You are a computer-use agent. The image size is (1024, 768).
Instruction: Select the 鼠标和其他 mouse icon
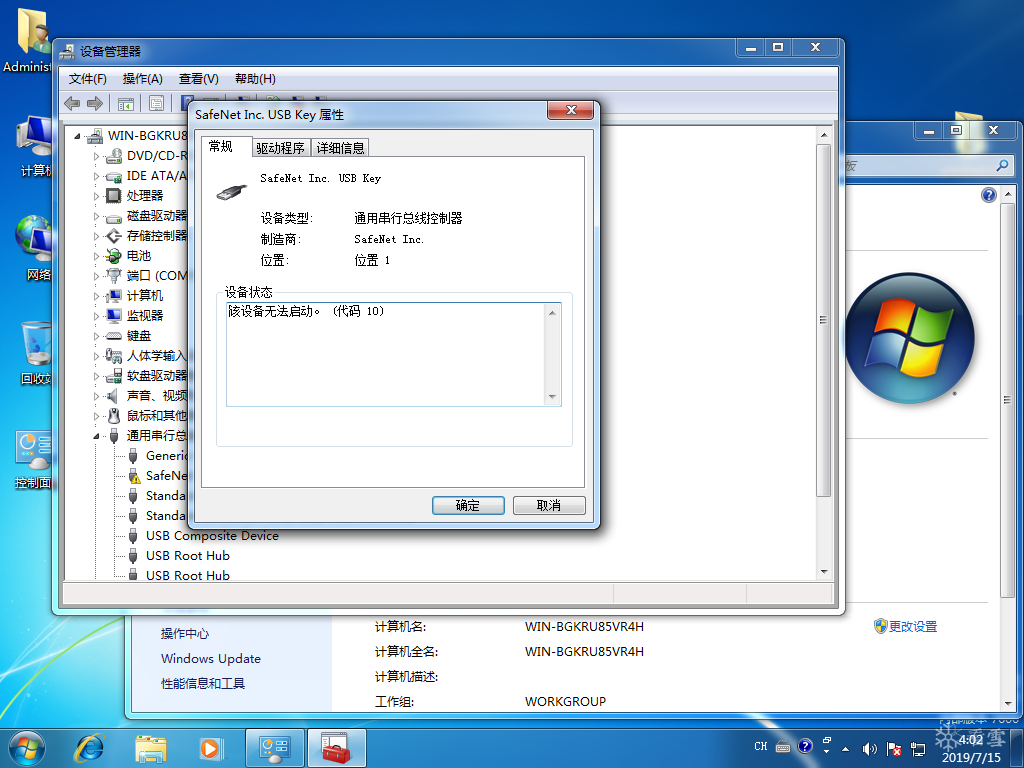pyautogui.click(x=114, y=416)
